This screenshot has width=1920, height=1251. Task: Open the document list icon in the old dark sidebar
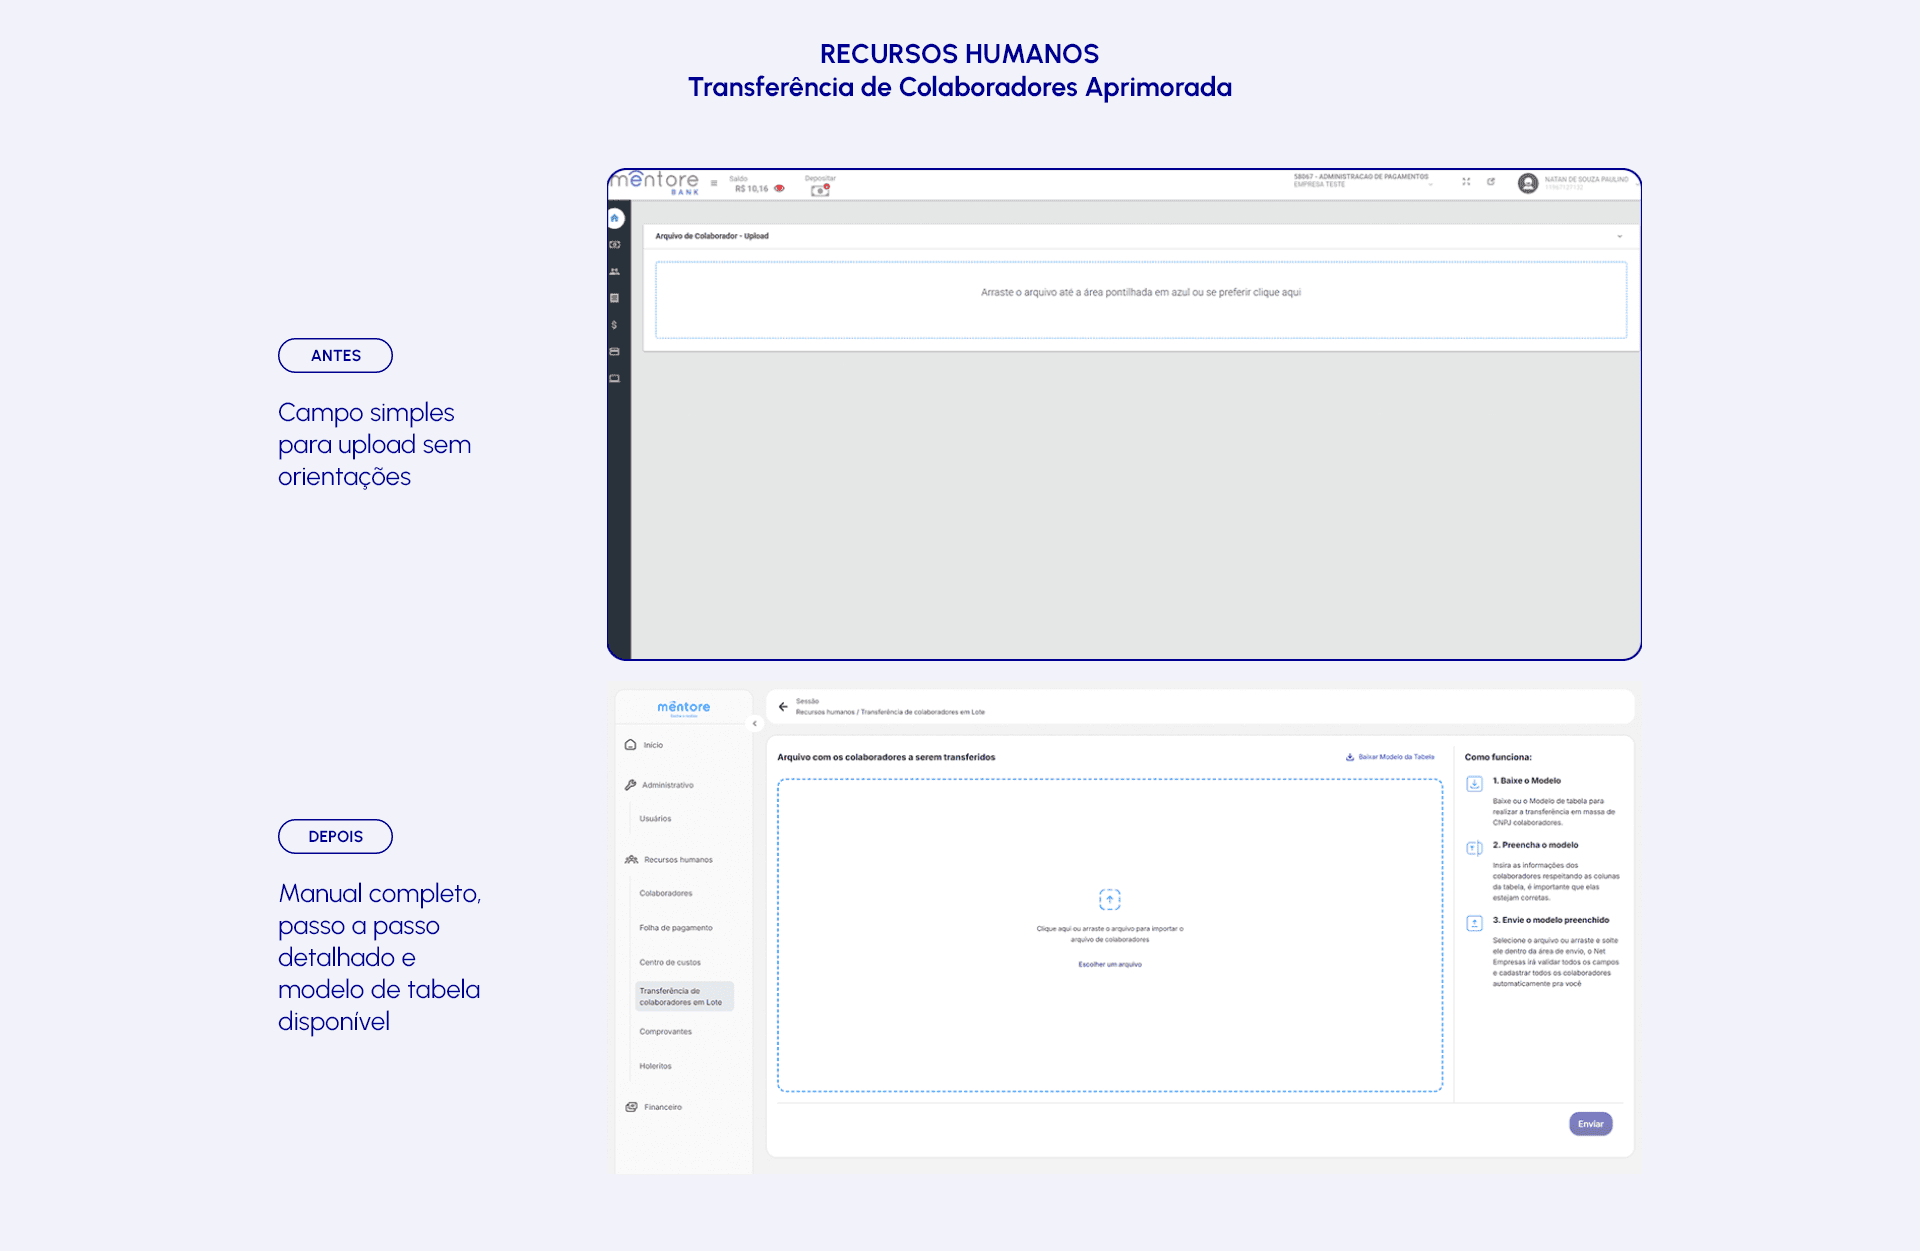[615, 298]
